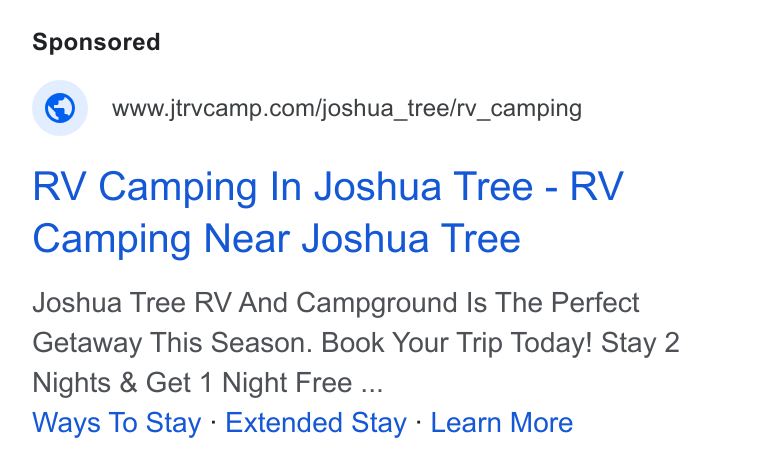Click the www.jtrvcamp.com display URL
The width and height of the screenshot is (760, 466).
click(x=347, y=108)
